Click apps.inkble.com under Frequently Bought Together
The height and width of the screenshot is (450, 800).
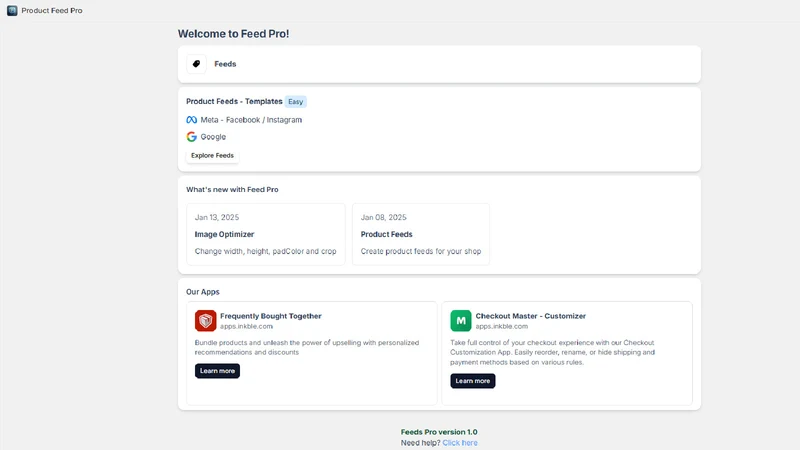(x=246, y=327)
